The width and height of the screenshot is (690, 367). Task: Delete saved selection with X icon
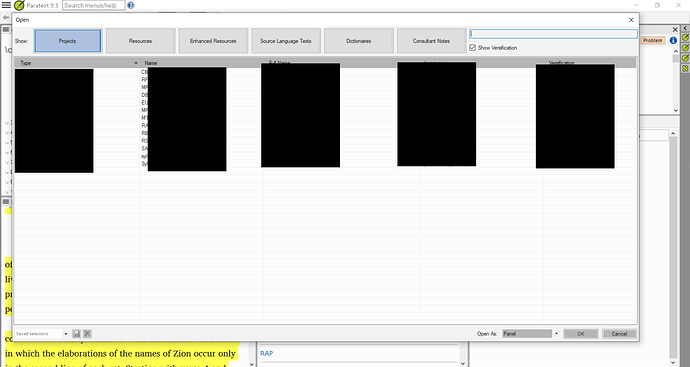tap(87, 334)
